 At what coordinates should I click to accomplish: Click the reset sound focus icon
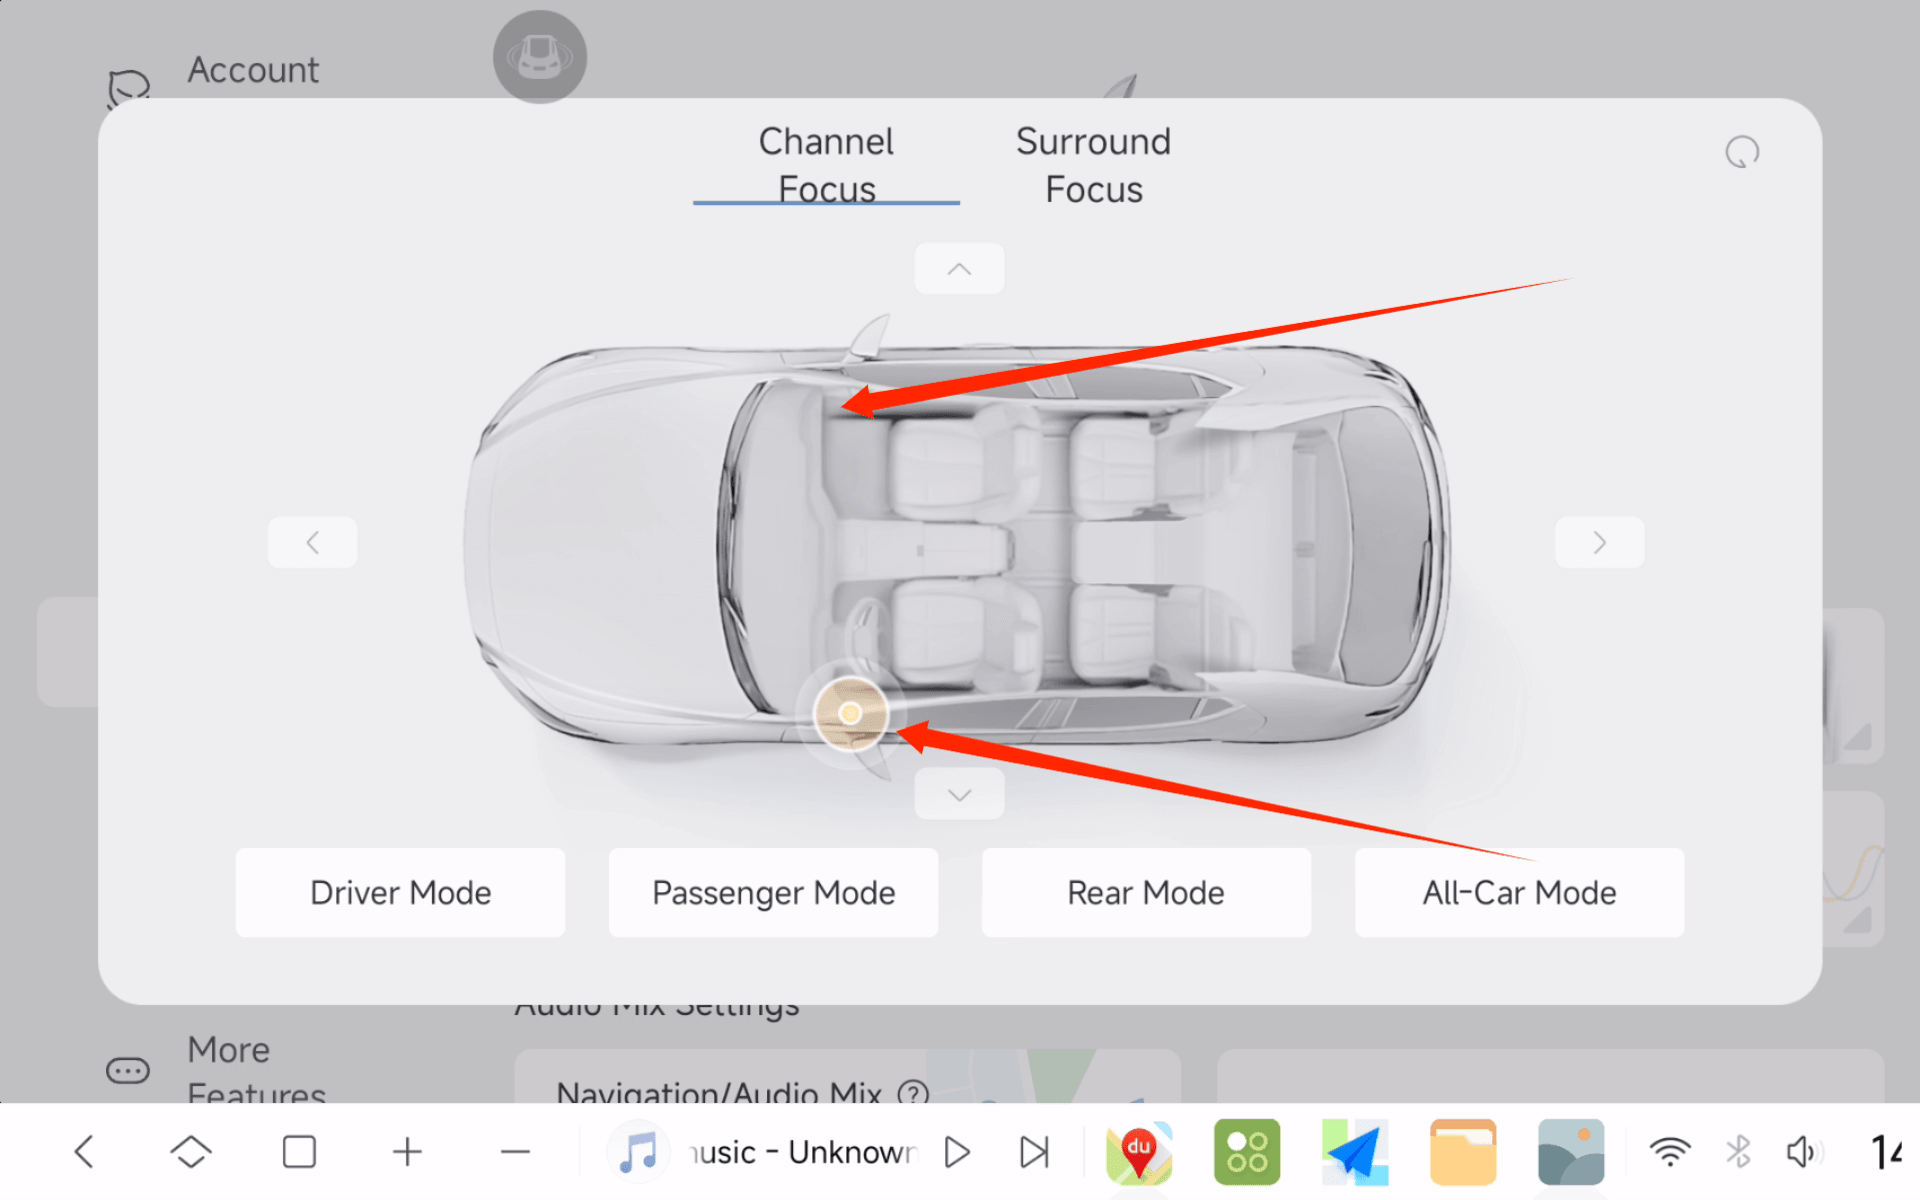point(1741,152)
